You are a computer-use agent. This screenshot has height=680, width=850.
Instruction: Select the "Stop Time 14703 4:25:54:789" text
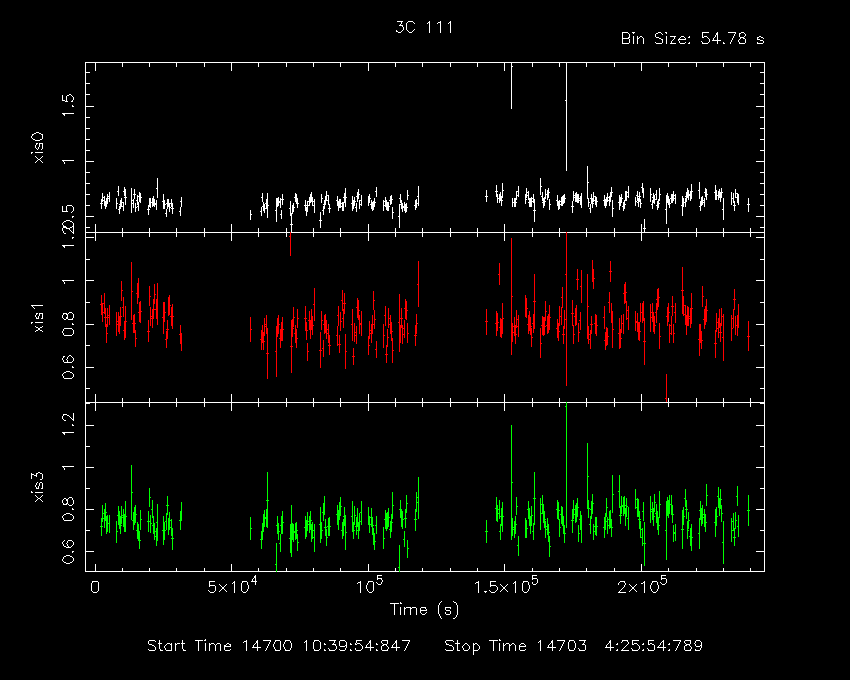pos(574,646)
